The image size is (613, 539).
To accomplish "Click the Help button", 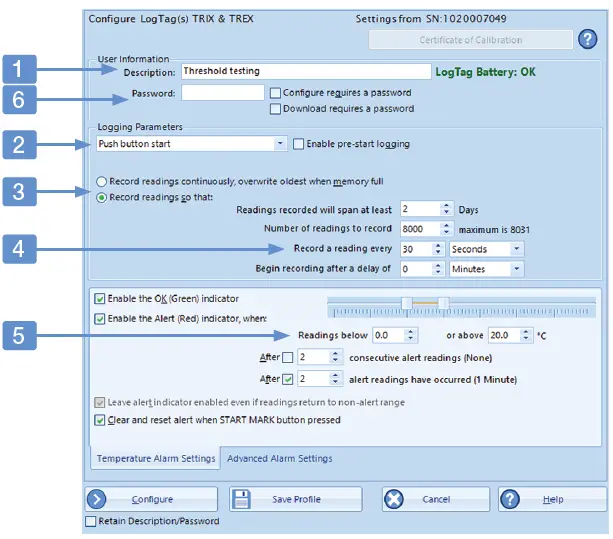I will [x=552, y=499].
